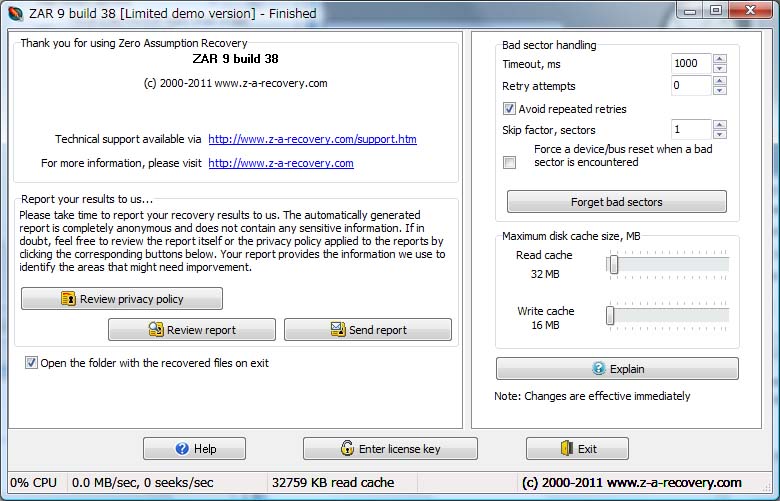Click 'Note: Changes are effective immediately' text
Screen dimensions: 780x501
click(x=592, y=396)
